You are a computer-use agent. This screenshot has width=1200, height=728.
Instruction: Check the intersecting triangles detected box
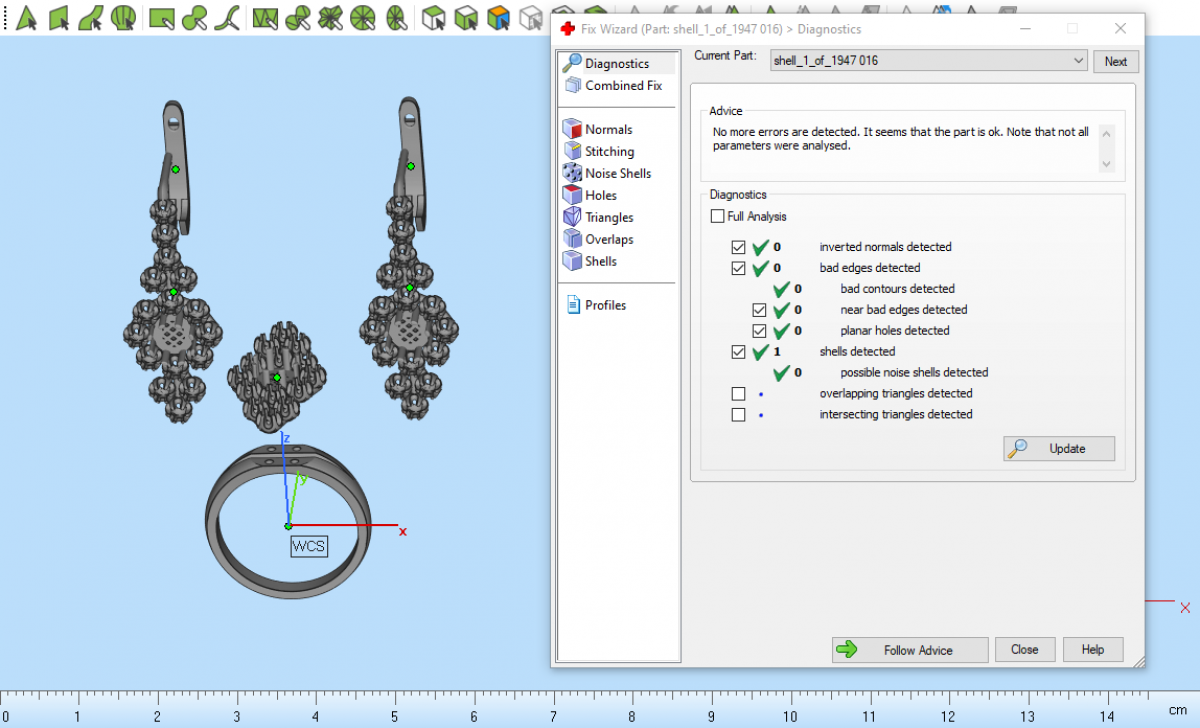tap(739, 414)
